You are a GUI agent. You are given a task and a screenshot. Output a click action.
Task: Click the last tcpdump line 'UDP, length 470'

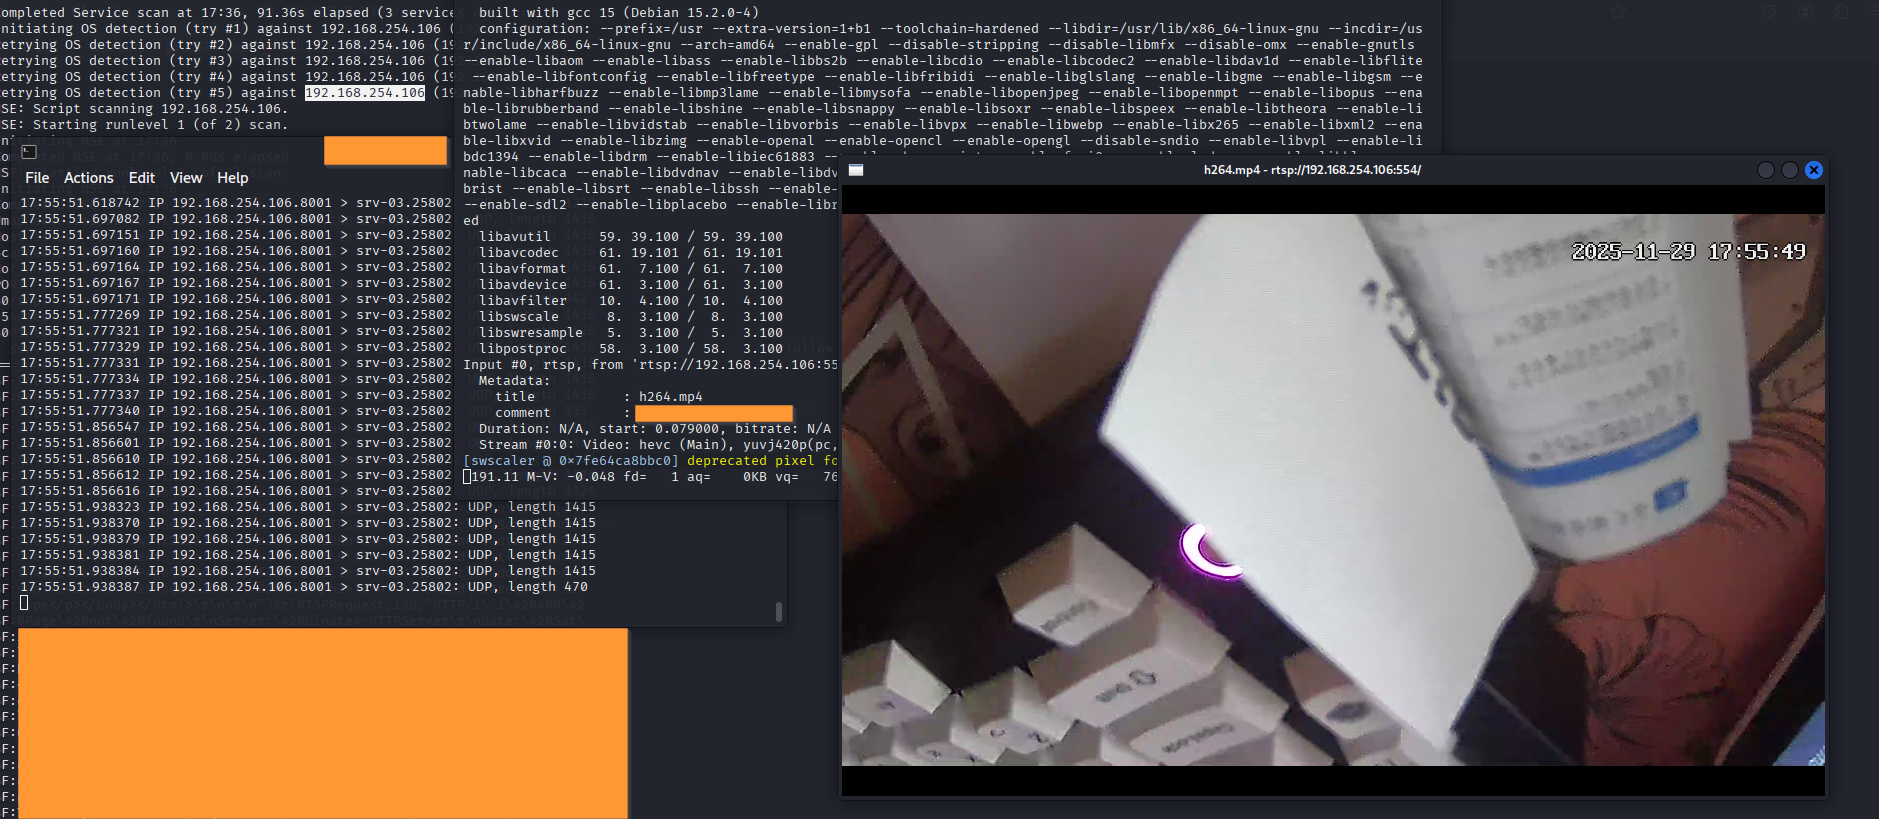304,587
